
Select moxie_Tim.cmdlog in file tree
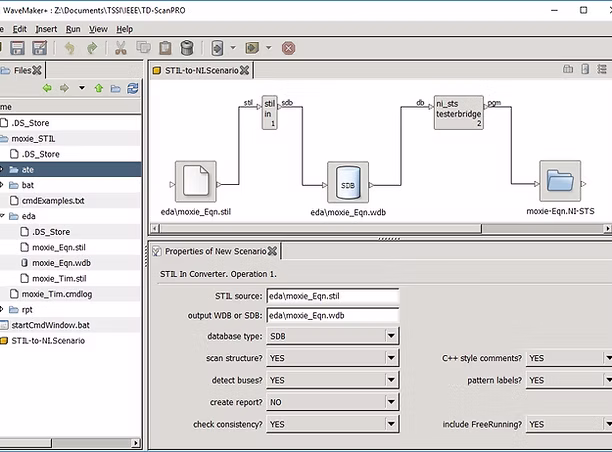click(57, 293)
